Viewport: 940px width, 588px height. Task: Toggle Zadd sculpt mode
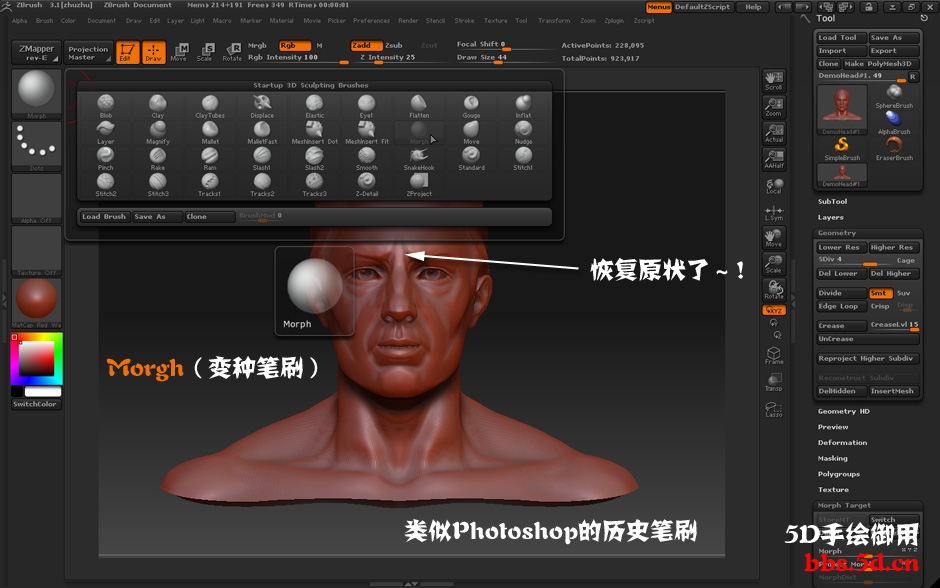click(x=366, y=46)
